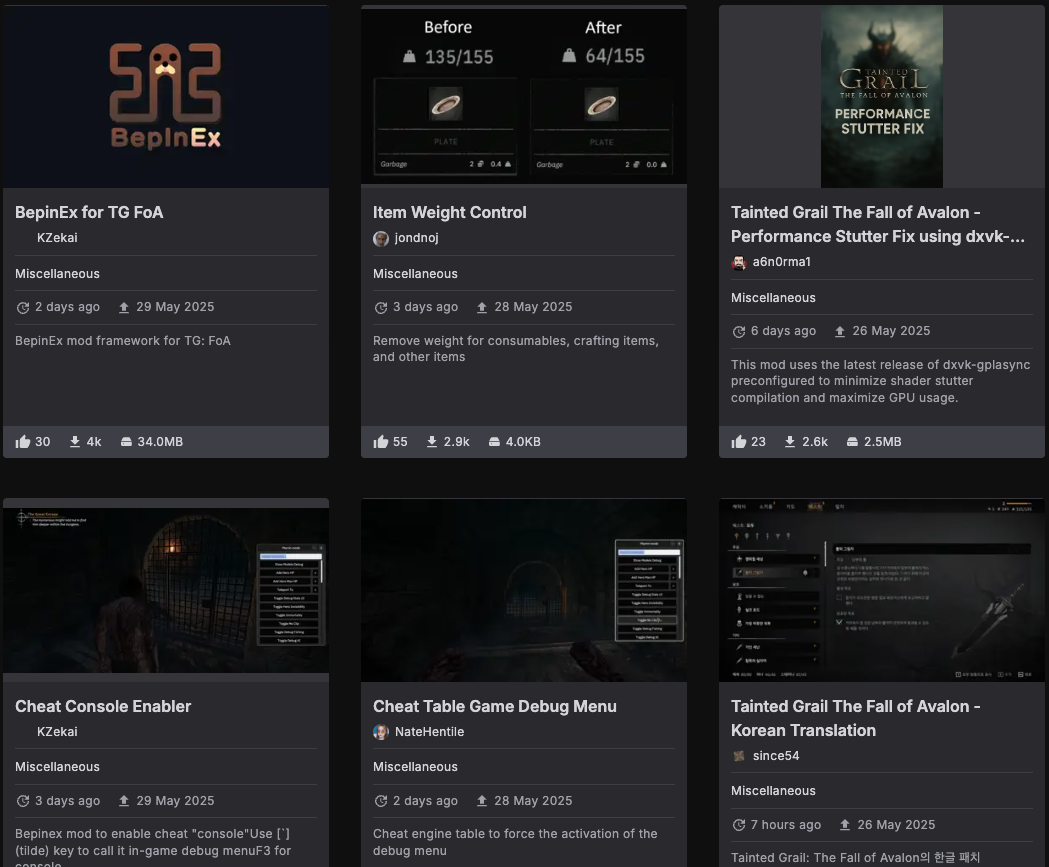Image resolution: width=1049 pixels, height=867 pixels.
Task: Open the BepinEx logo thumbnail
Action: 166,96
